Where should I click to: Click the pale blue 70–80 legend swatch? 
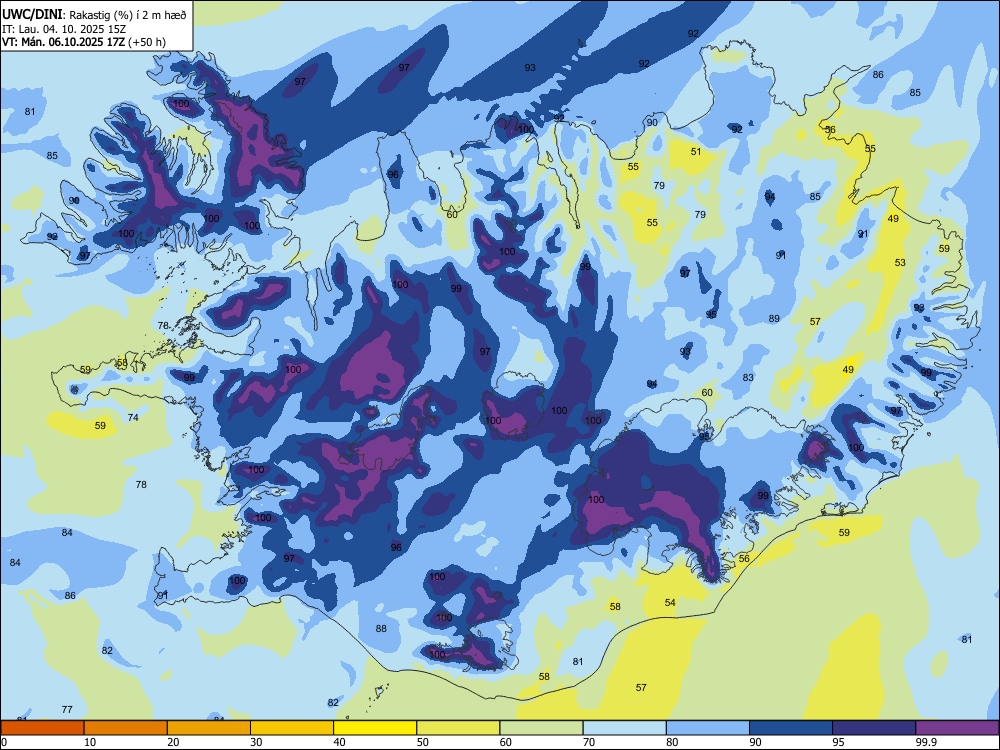[x=624, y=728]
